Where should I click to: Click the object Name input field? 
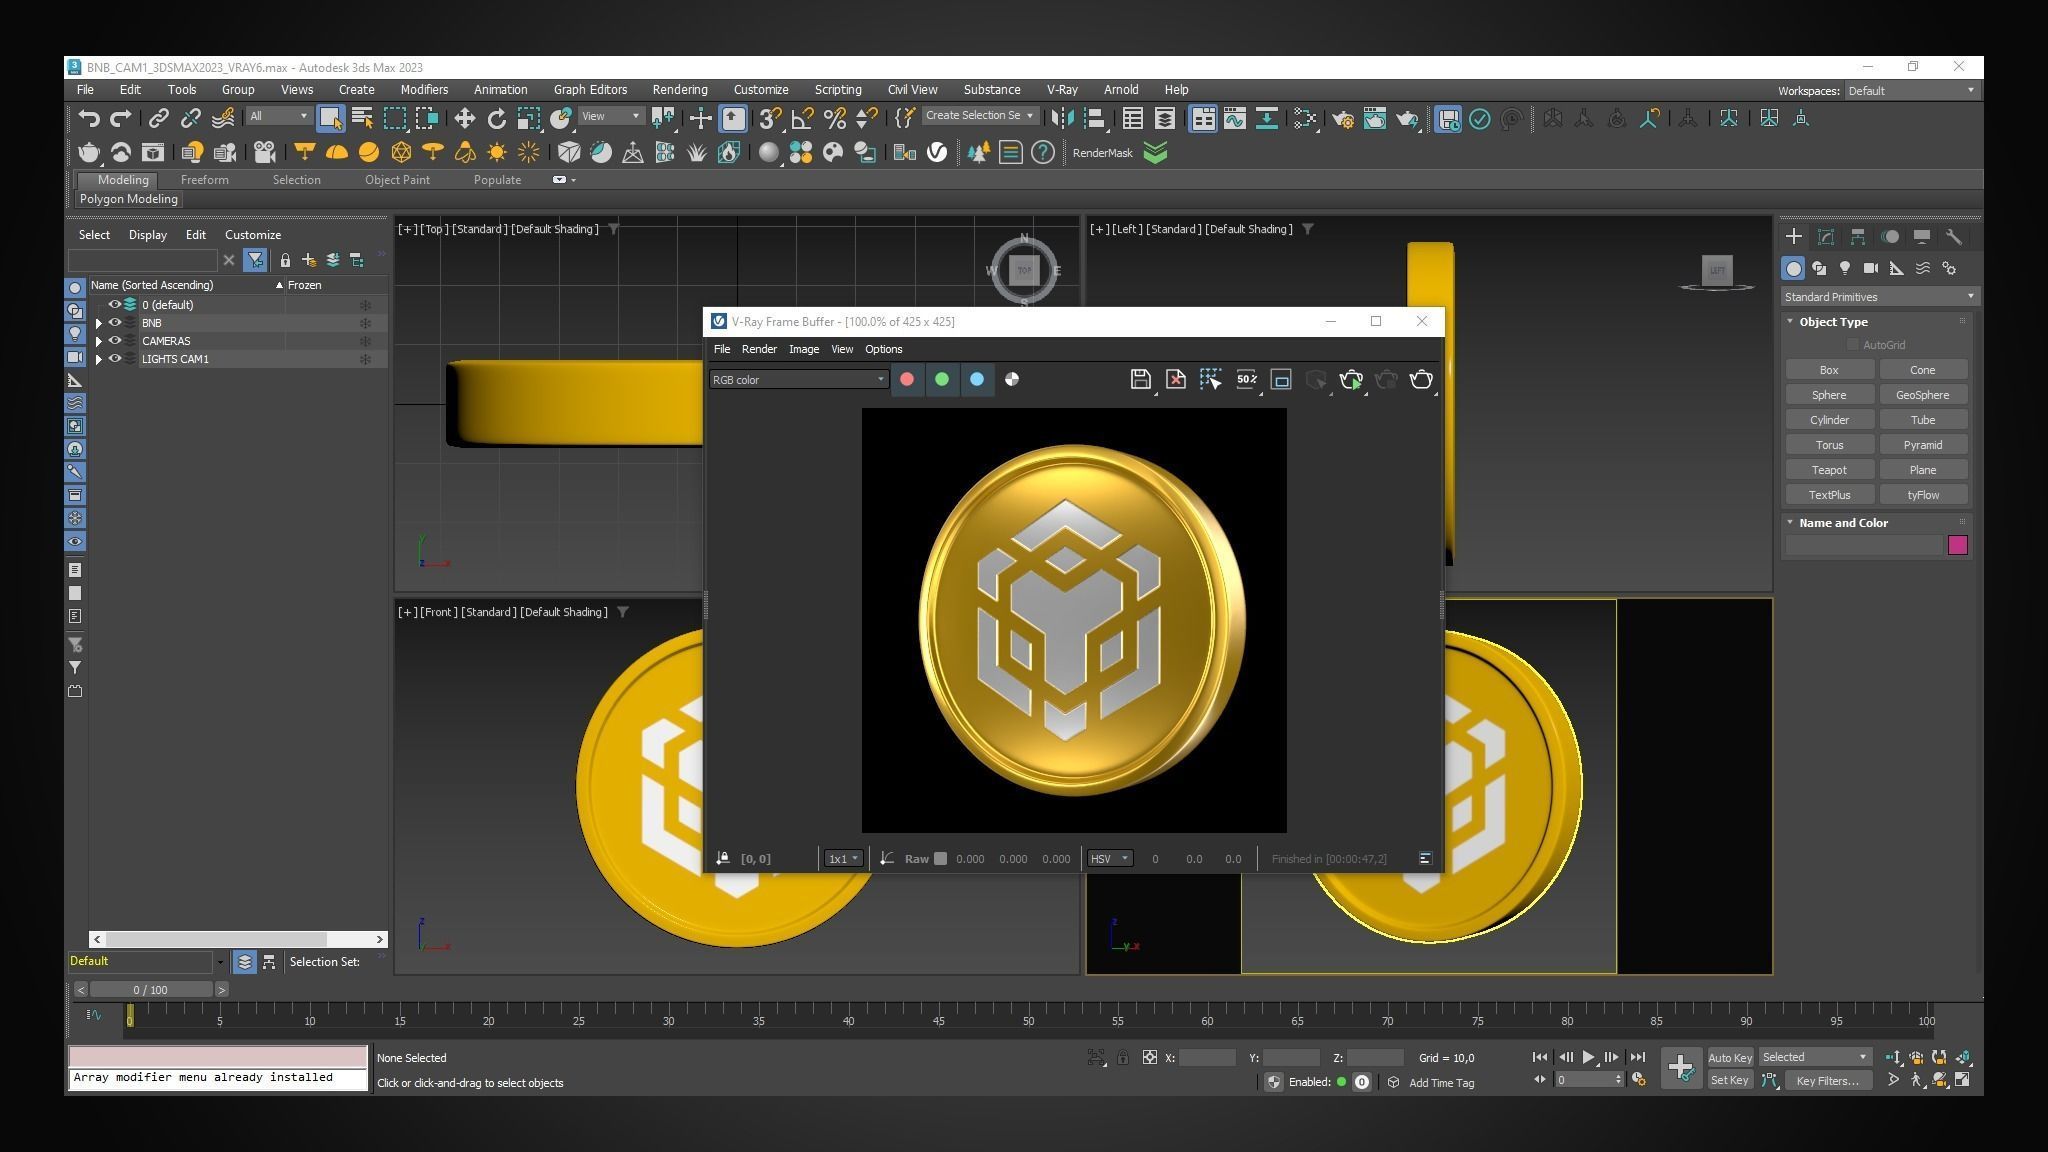point(1863,545)
